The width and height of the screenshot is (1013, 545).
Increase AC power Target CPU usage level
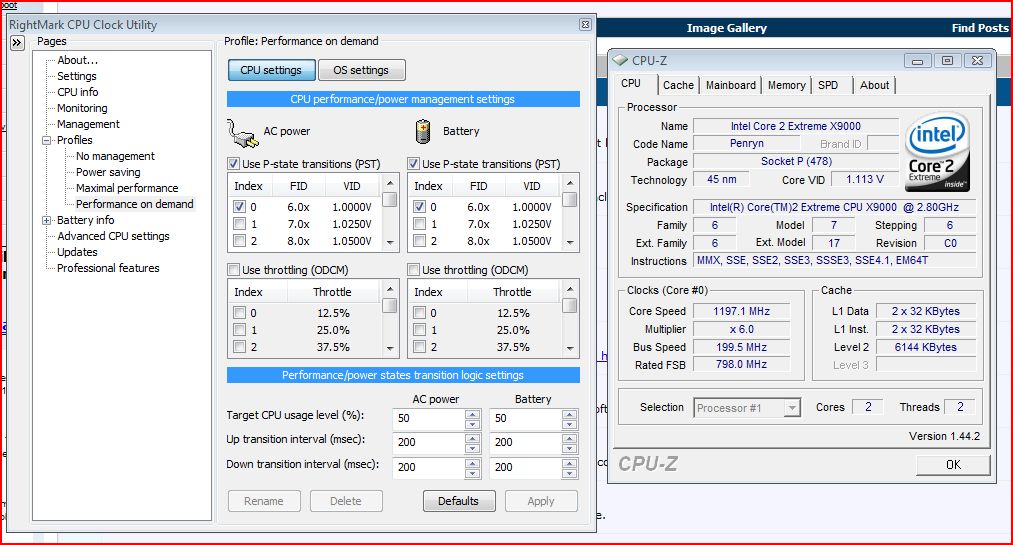(x=473, y=415)
